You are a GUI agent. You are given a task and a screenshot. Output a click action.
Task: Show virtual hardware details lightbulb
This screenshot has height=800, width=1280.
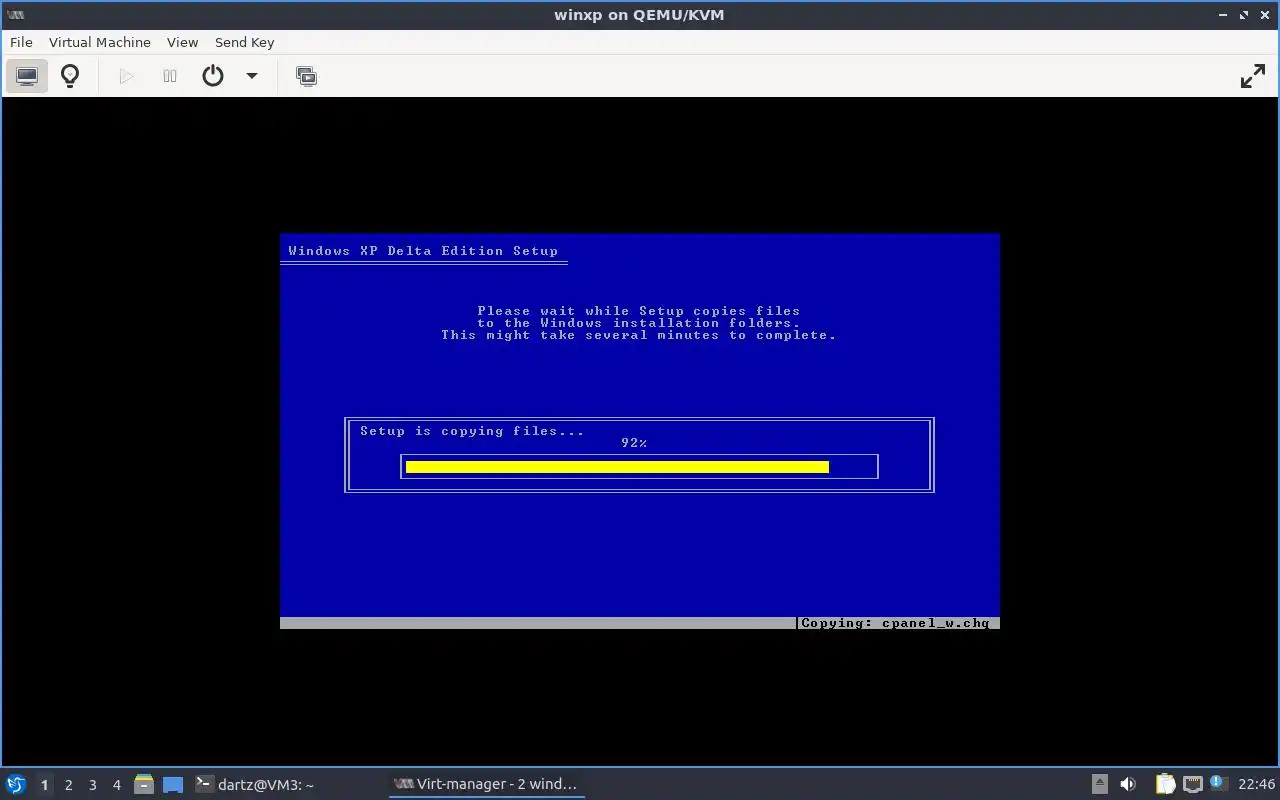click(70, 76)
